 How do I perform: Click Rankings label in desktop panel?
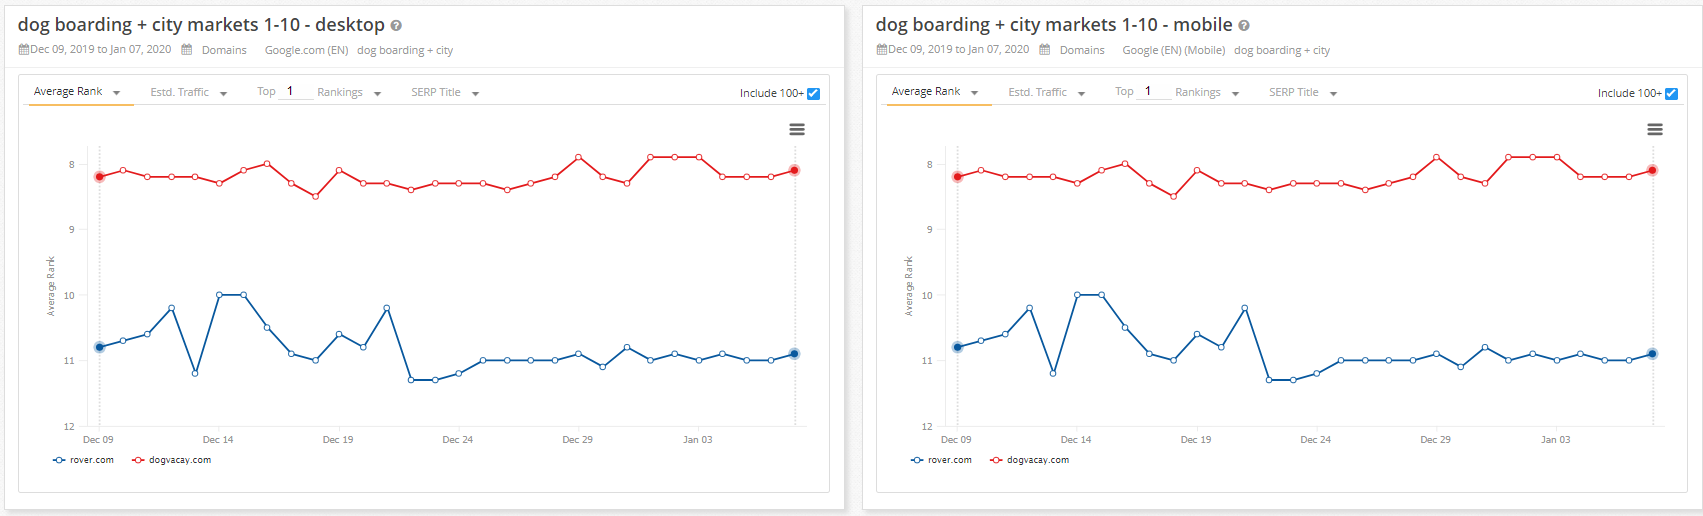click(340, 92)
